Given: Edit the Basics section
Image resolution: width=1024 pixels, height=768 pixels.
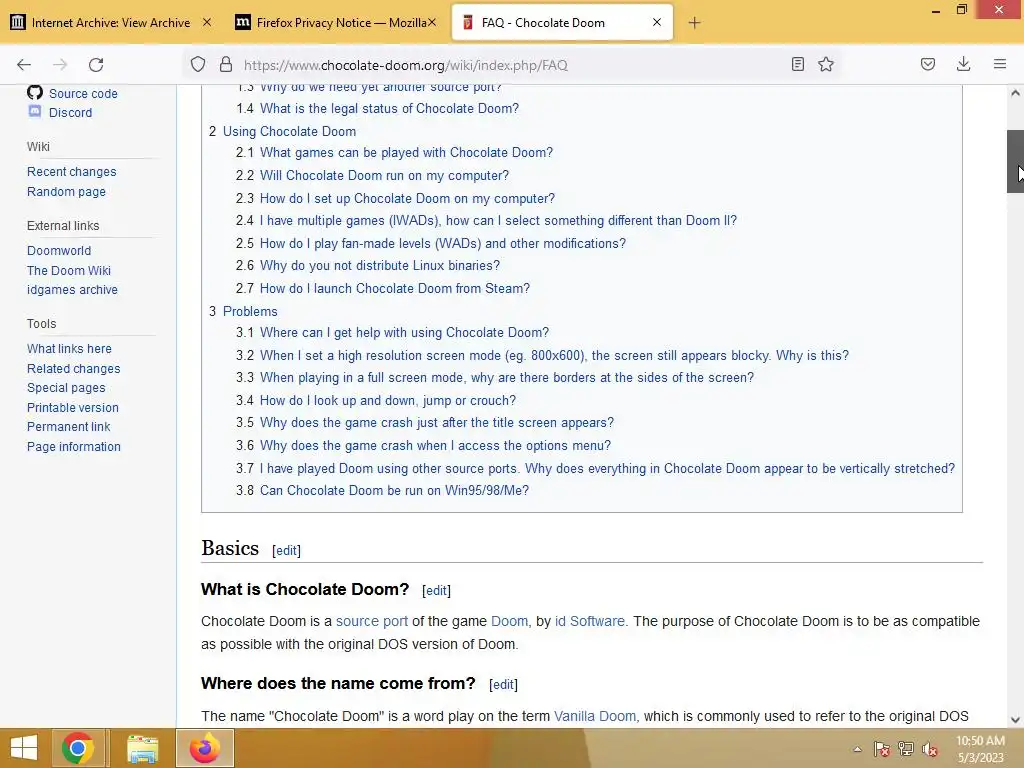Looking at the screenshot, I should pos(286,551).
